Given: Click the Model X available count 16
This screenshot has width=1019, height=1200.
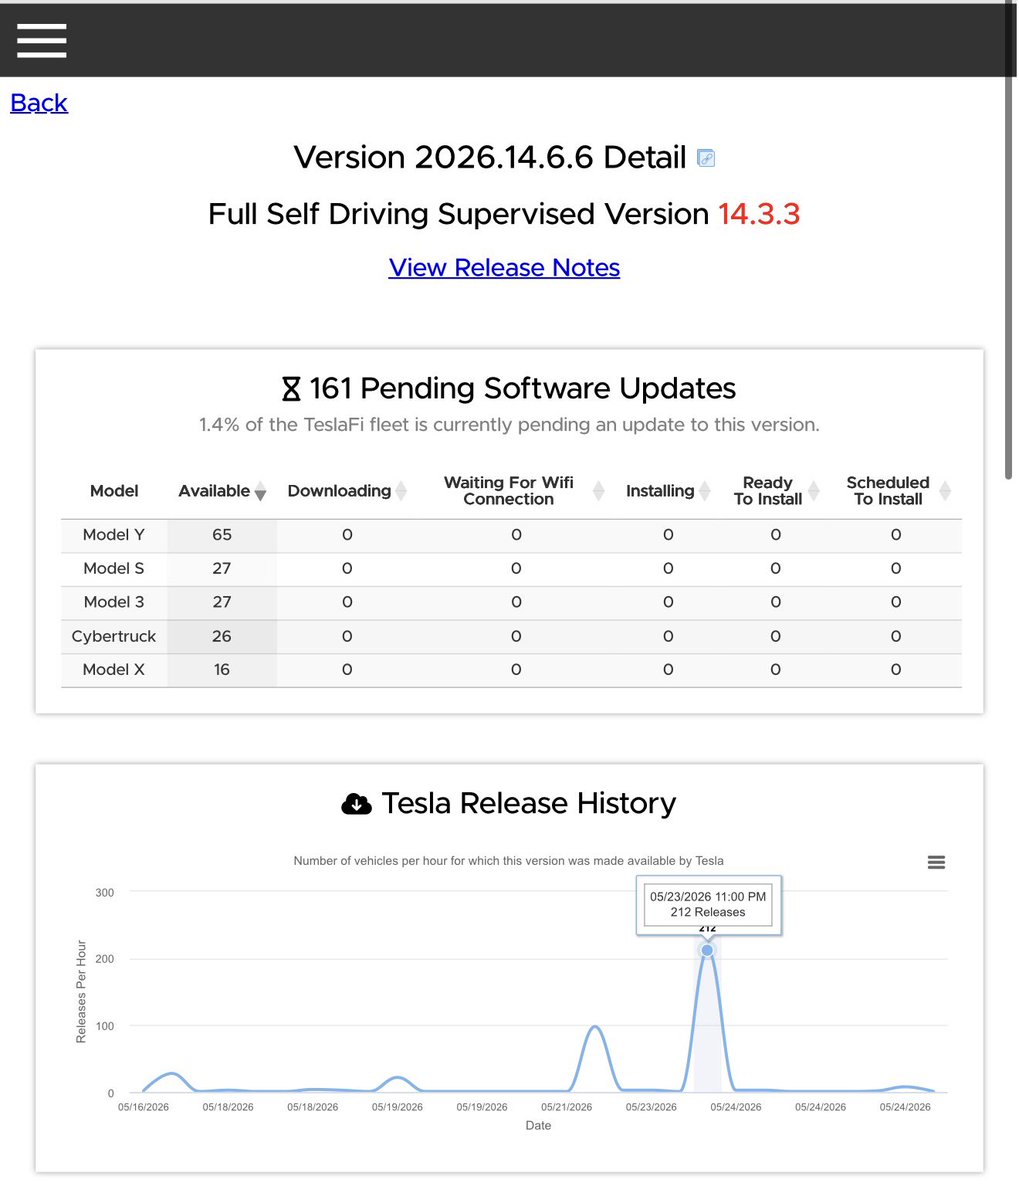Looking at the screenshot, I should 222,669.
